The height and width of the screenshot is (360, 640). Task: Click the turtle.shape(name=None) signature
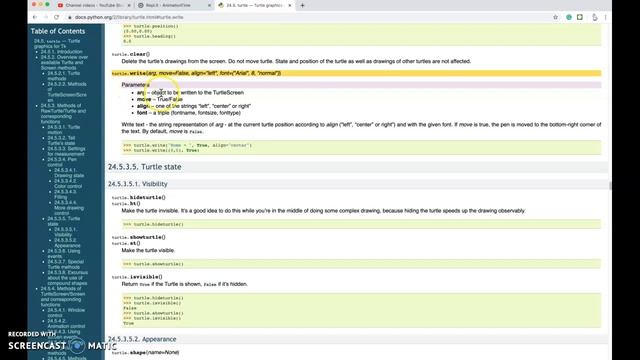[x=145, y=352]
